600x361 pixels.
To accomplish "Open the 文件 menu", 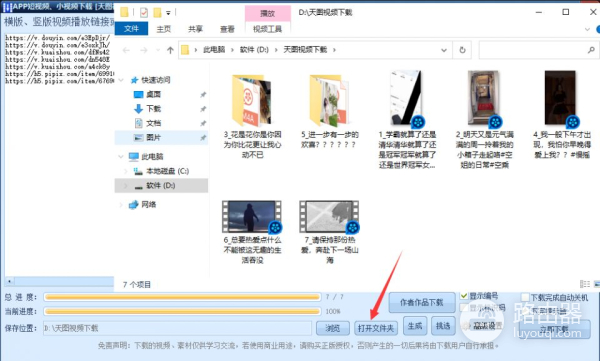I will click(131, 29).
